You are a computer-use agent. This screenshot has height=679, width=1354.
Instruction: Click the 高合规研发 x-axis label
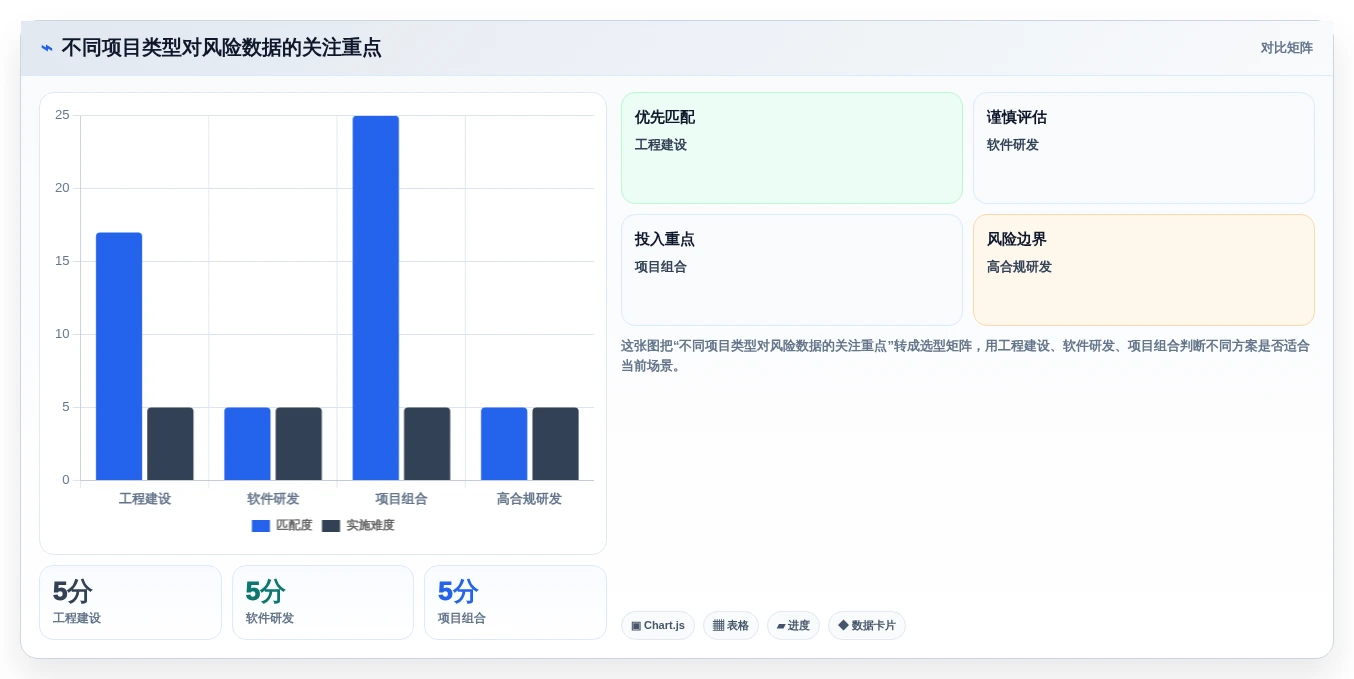pos(529,499)
